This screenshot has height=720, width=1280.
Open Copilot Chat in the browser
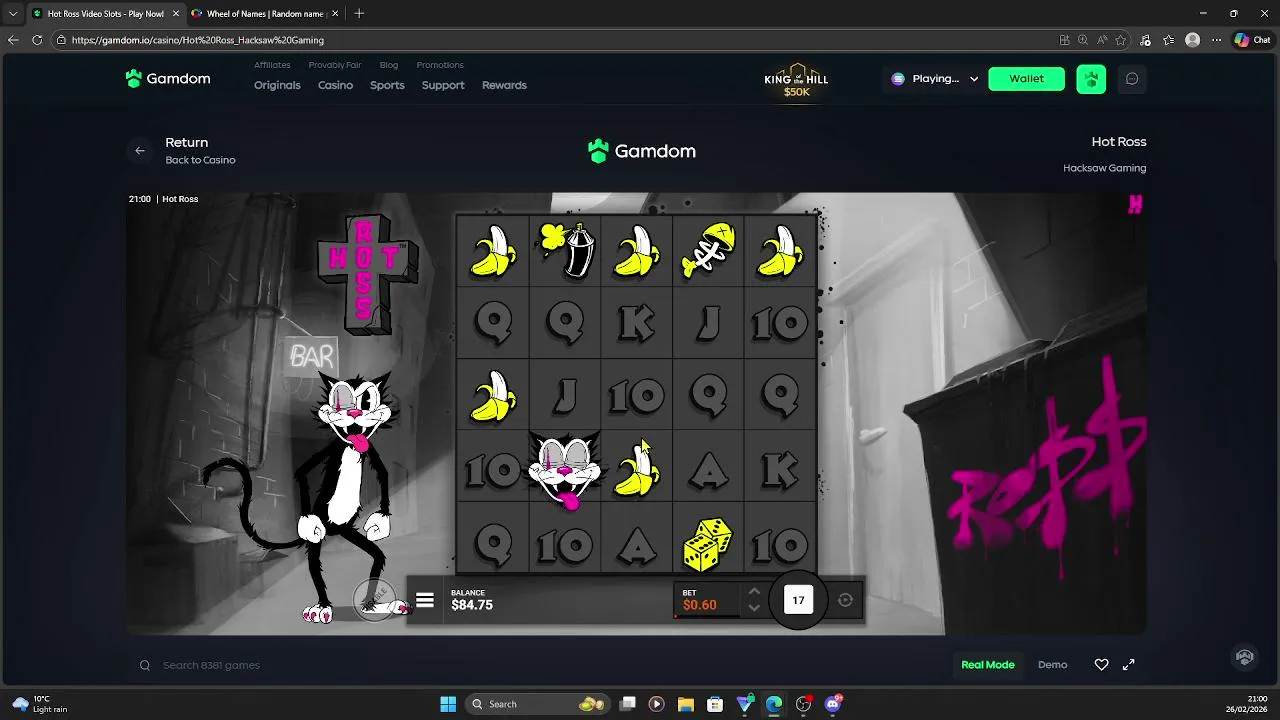1252,40
